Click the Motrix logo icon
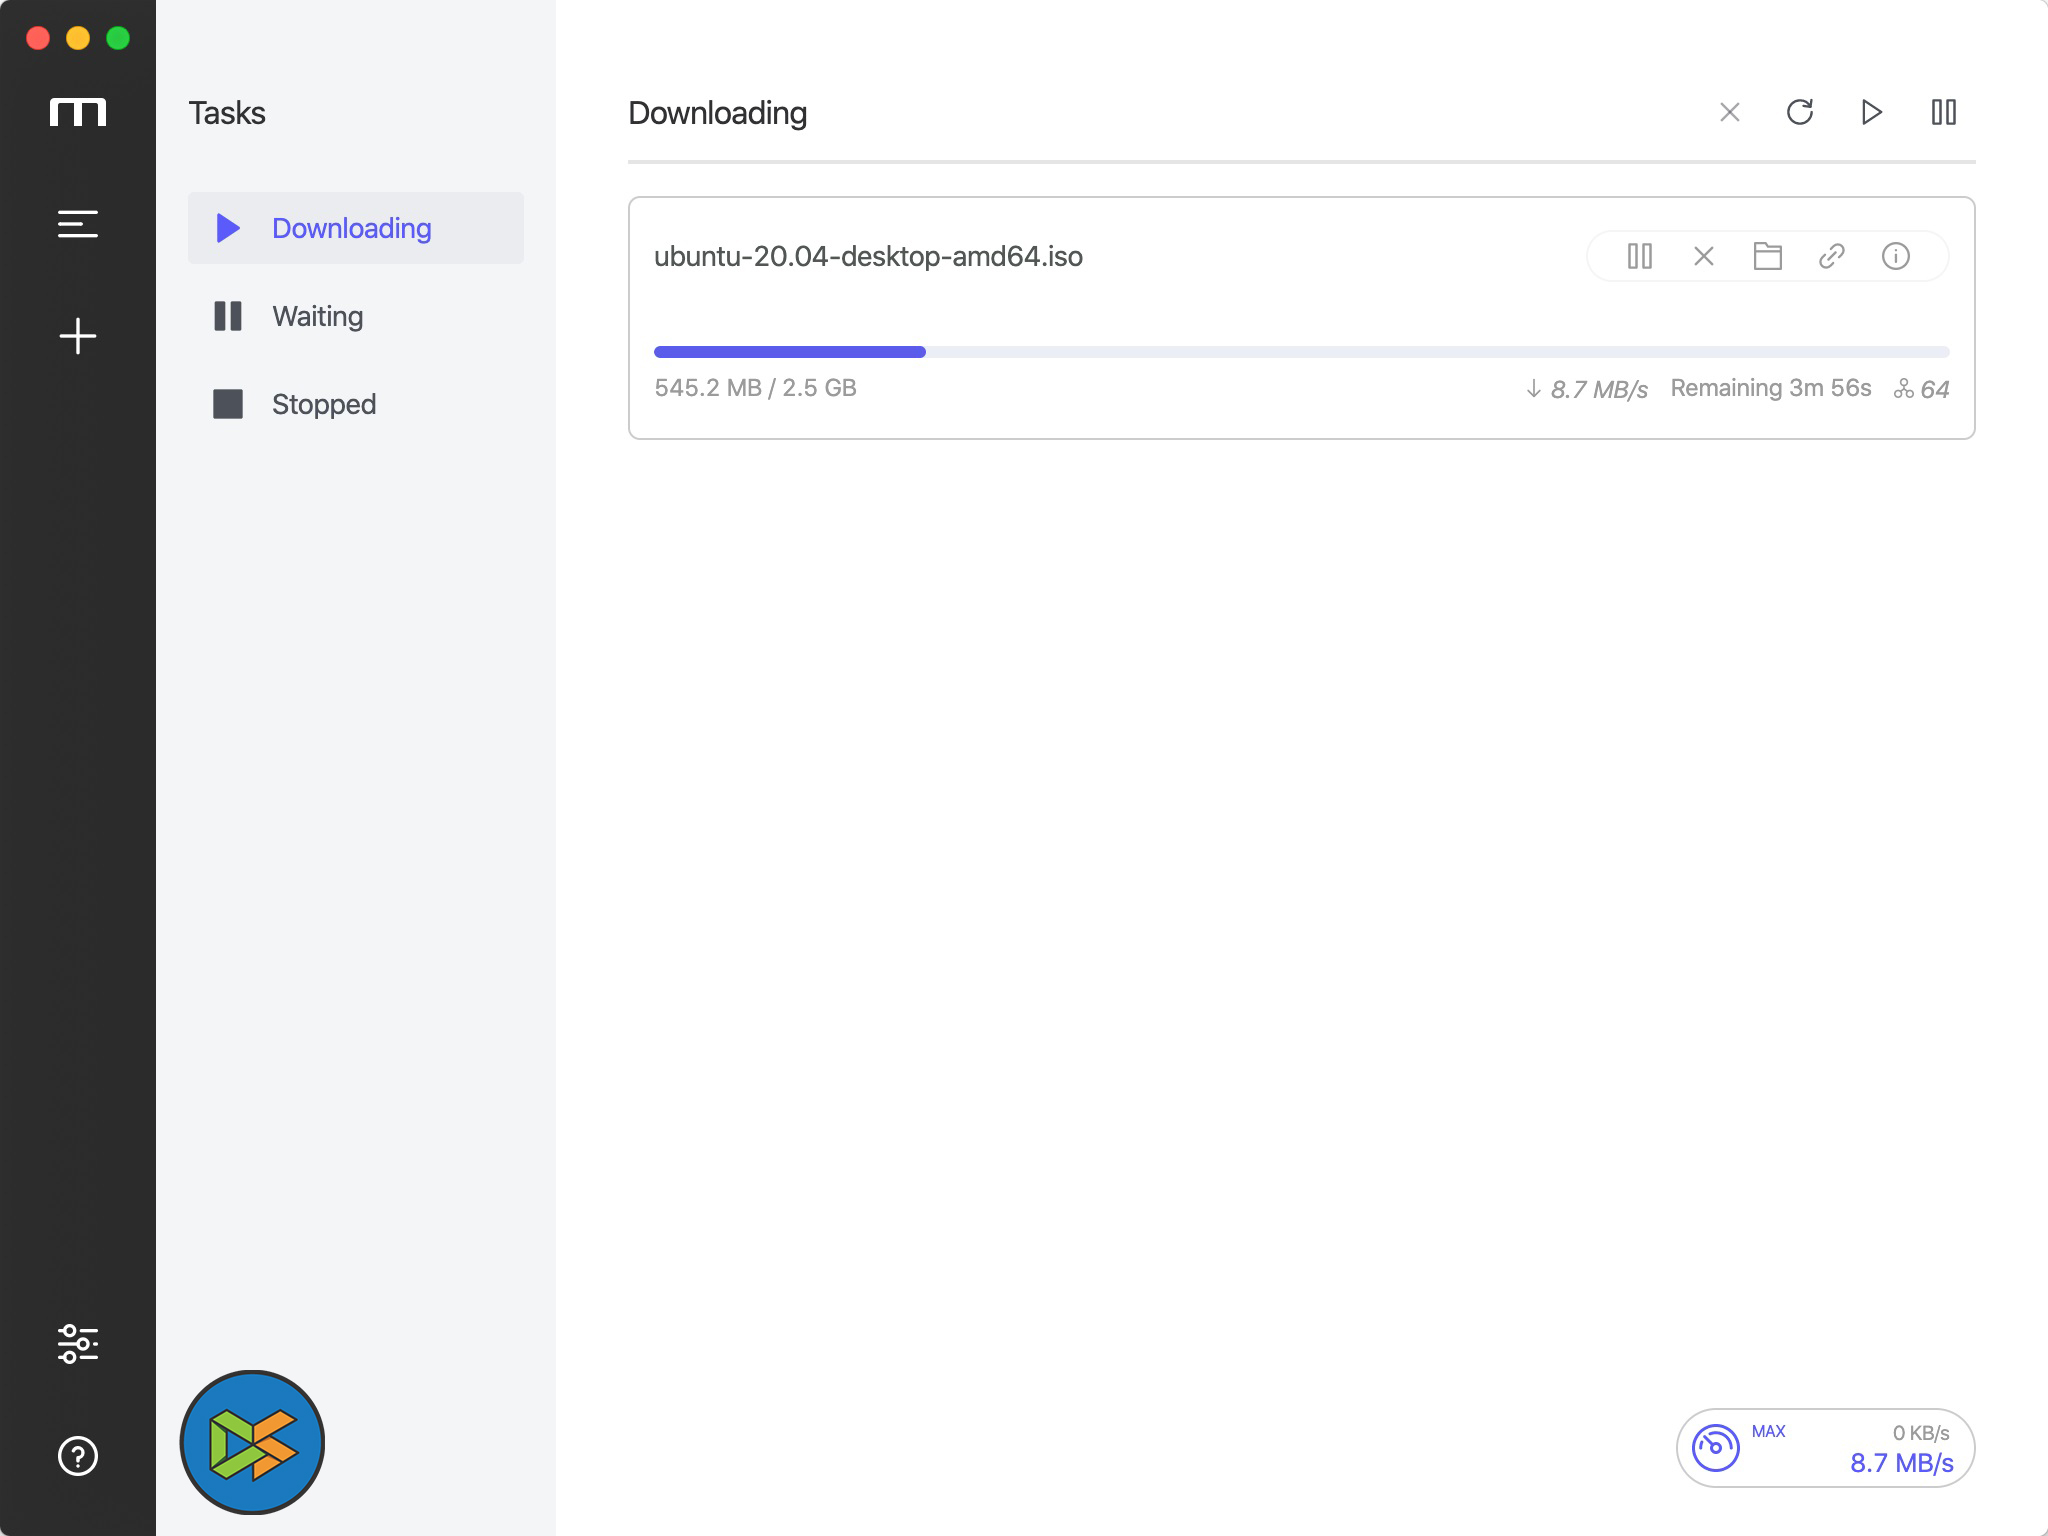 coord(78,112)
